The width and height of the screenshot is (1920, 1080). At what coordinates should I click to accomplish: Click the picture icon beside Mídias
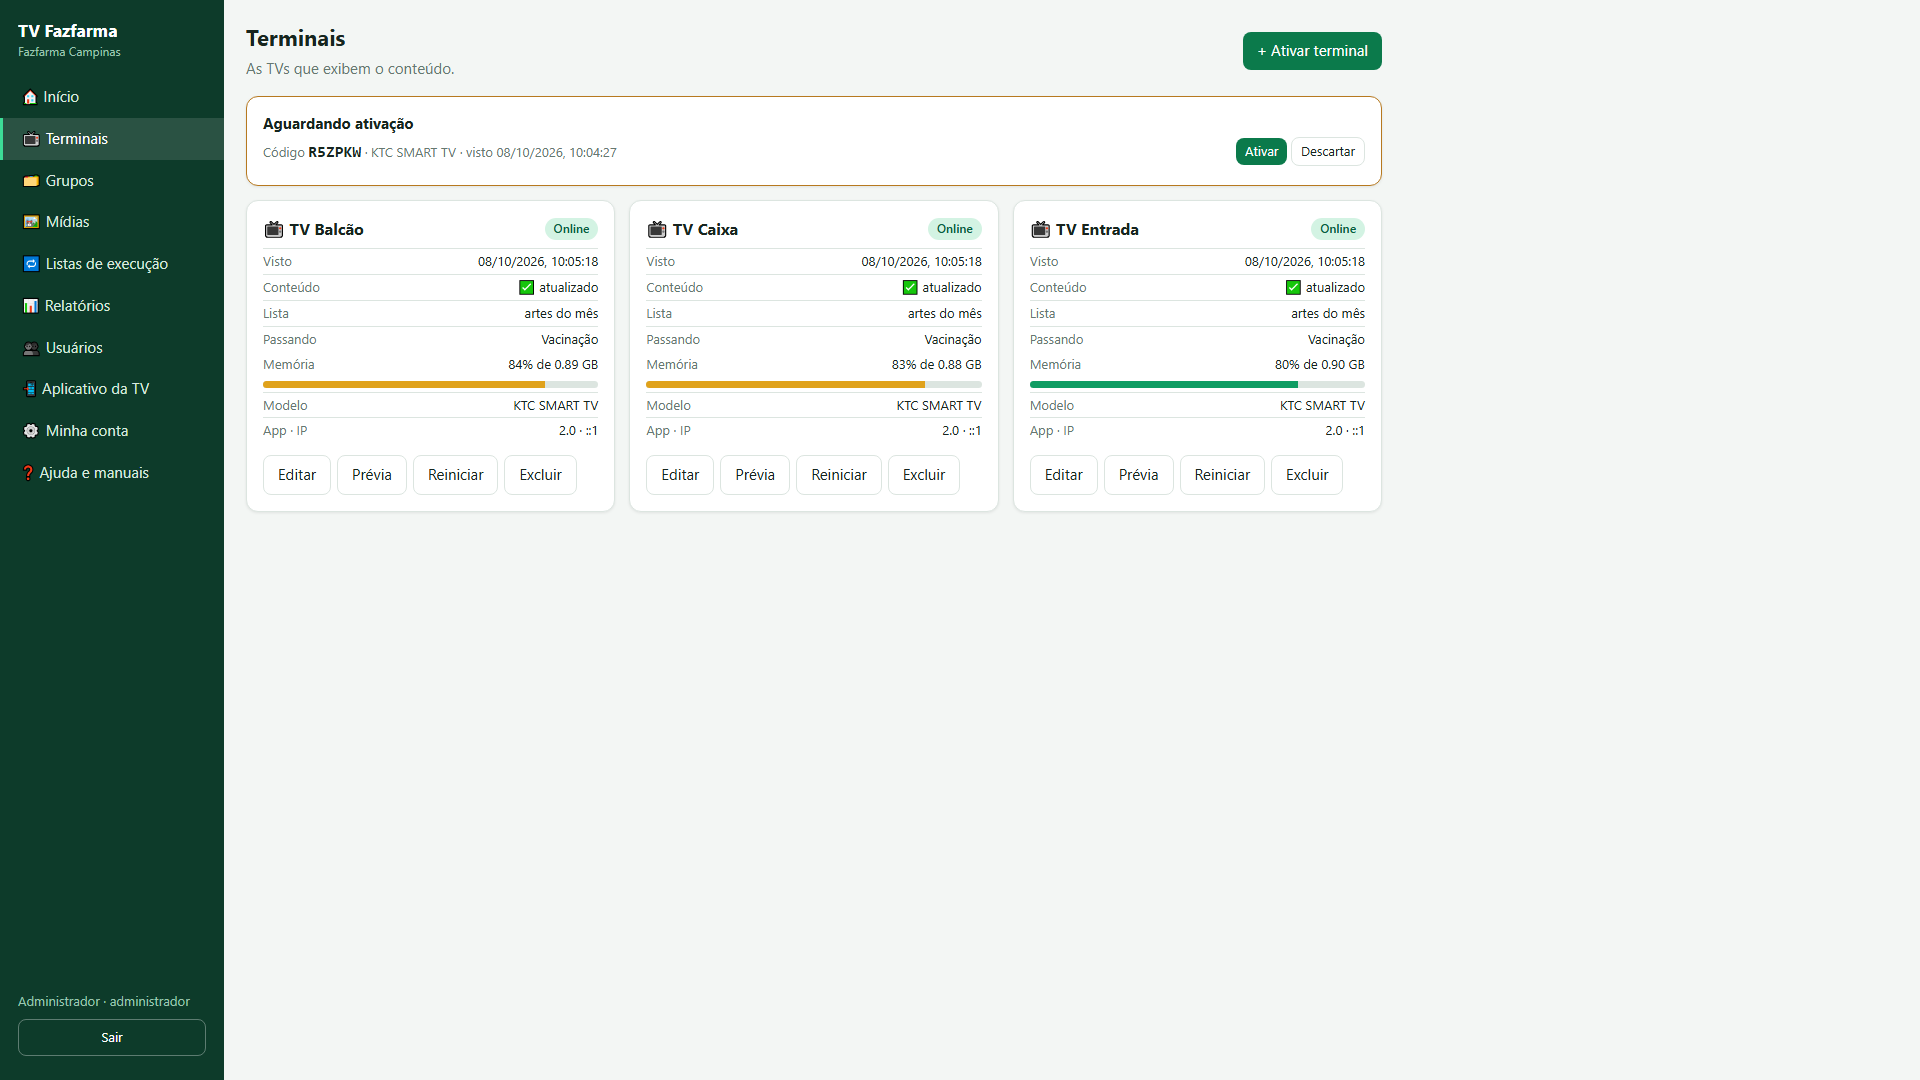click(x=31, y=222)
